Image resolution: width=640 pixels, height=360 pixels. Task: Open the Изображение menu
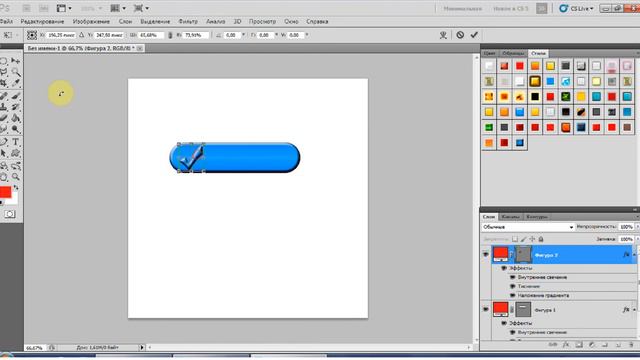[91, 21]
